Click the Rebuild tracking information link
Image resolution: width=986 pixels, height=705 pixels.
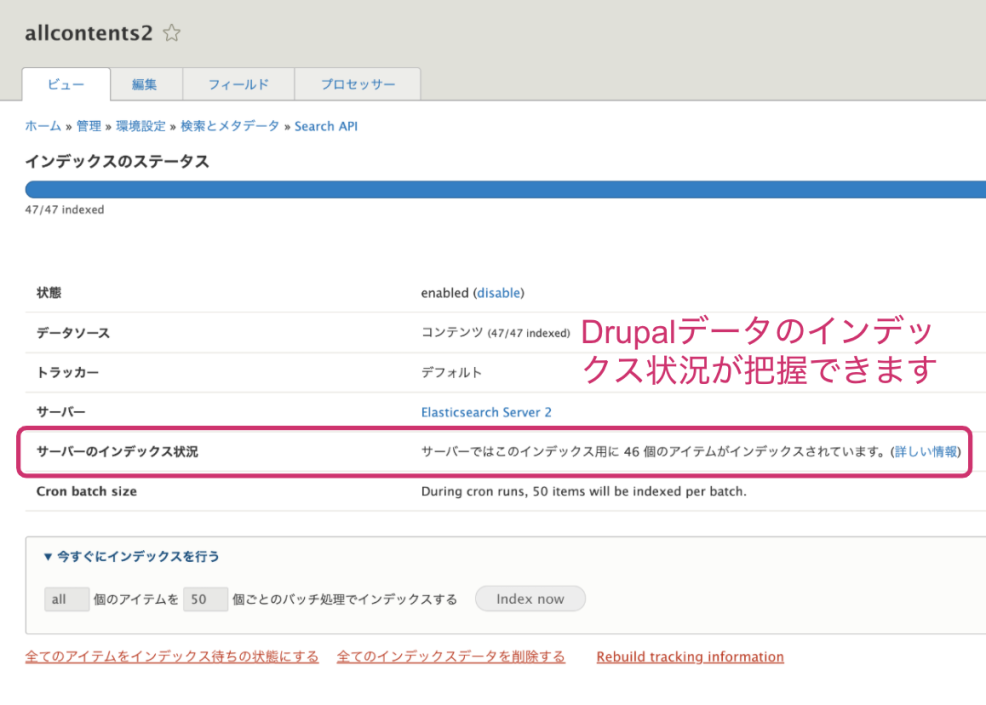(690, 657)
